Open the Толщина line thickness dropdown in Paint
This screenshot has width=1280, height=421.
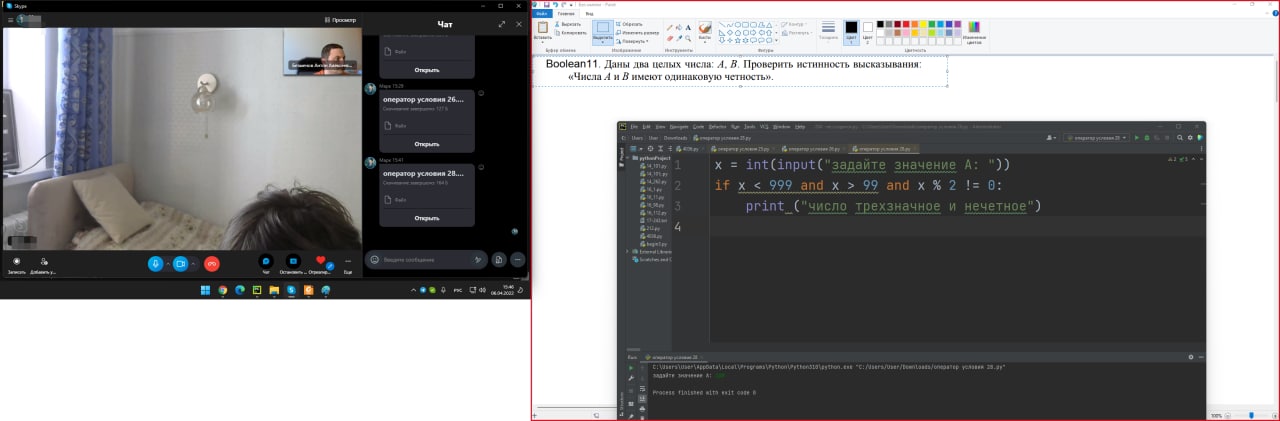pyautogui.click(x=828, y=31)
